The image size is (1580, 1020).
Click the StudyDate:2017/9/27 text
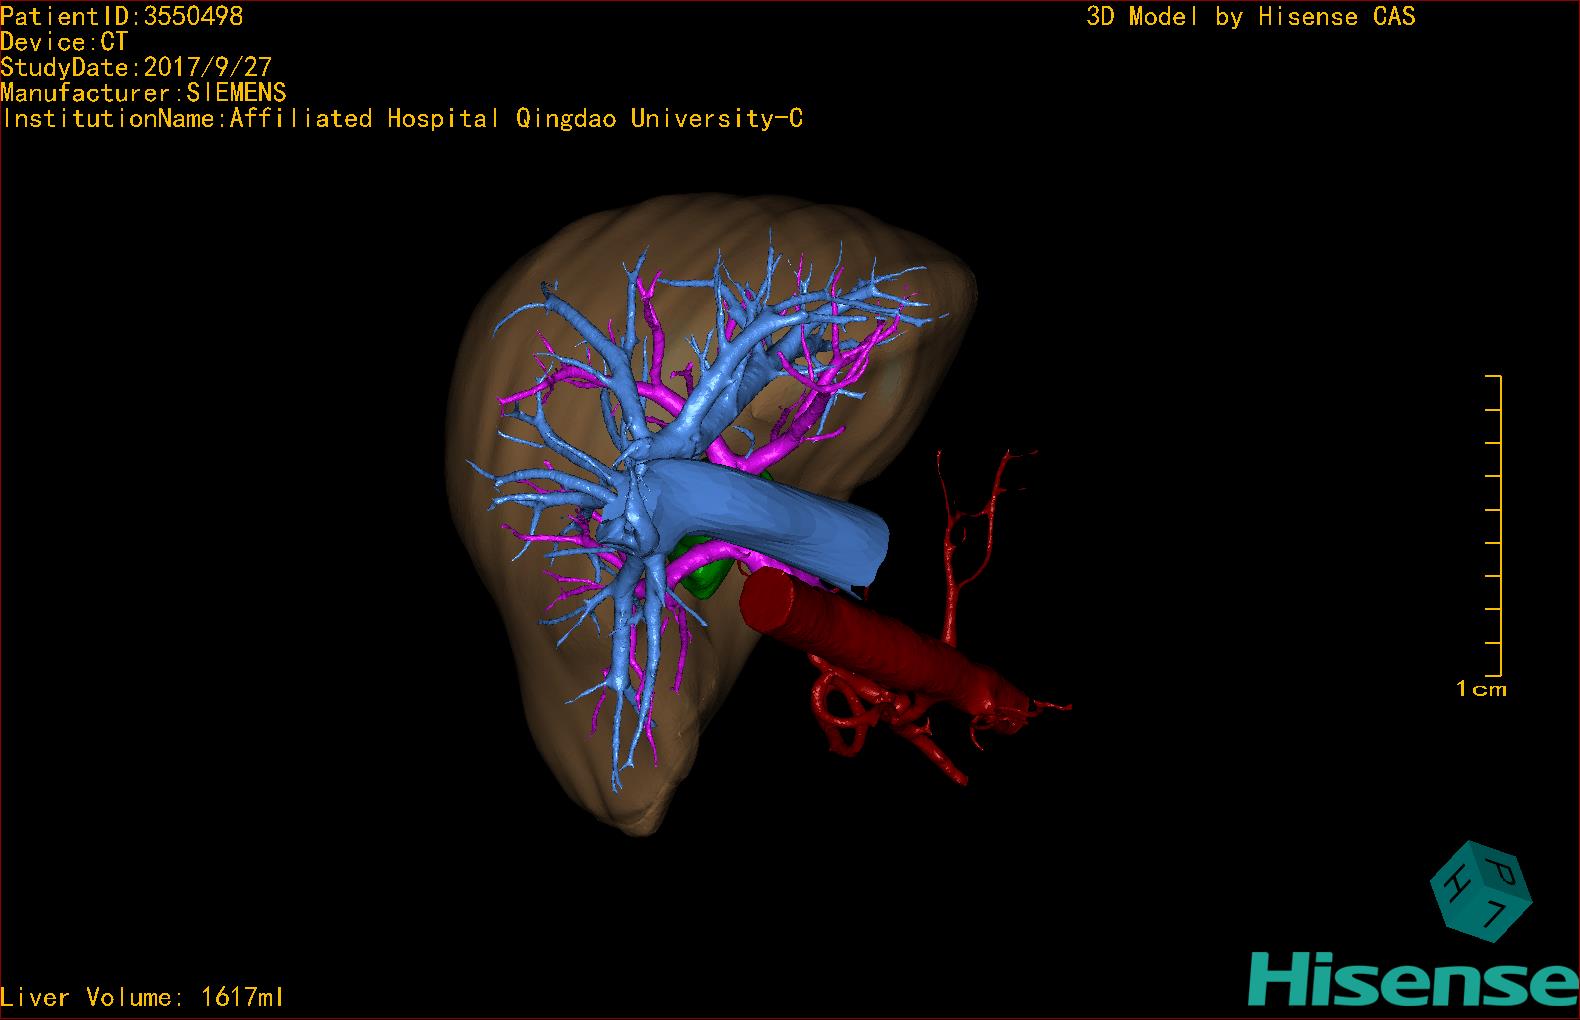click(x=136, y=67)
